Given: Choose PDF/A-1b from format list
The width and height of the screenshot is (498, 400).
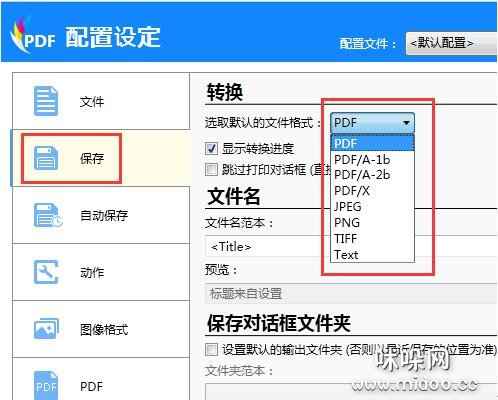Looking at the screenshot, I should [x=372, y=160].
